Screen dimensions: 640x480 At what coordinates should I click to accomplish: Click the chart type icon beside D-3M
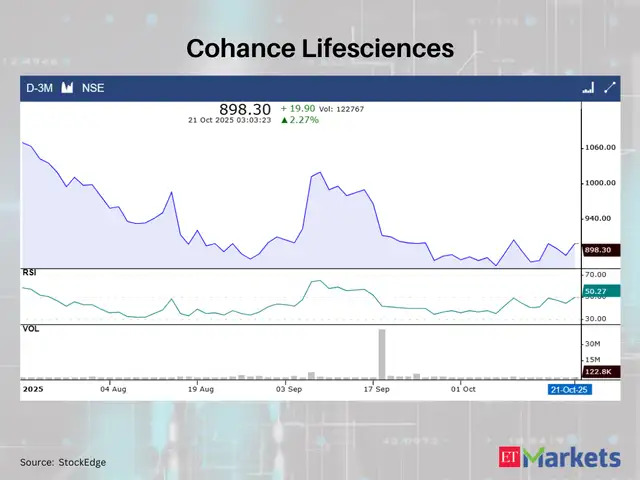click(x=68, y=88)
